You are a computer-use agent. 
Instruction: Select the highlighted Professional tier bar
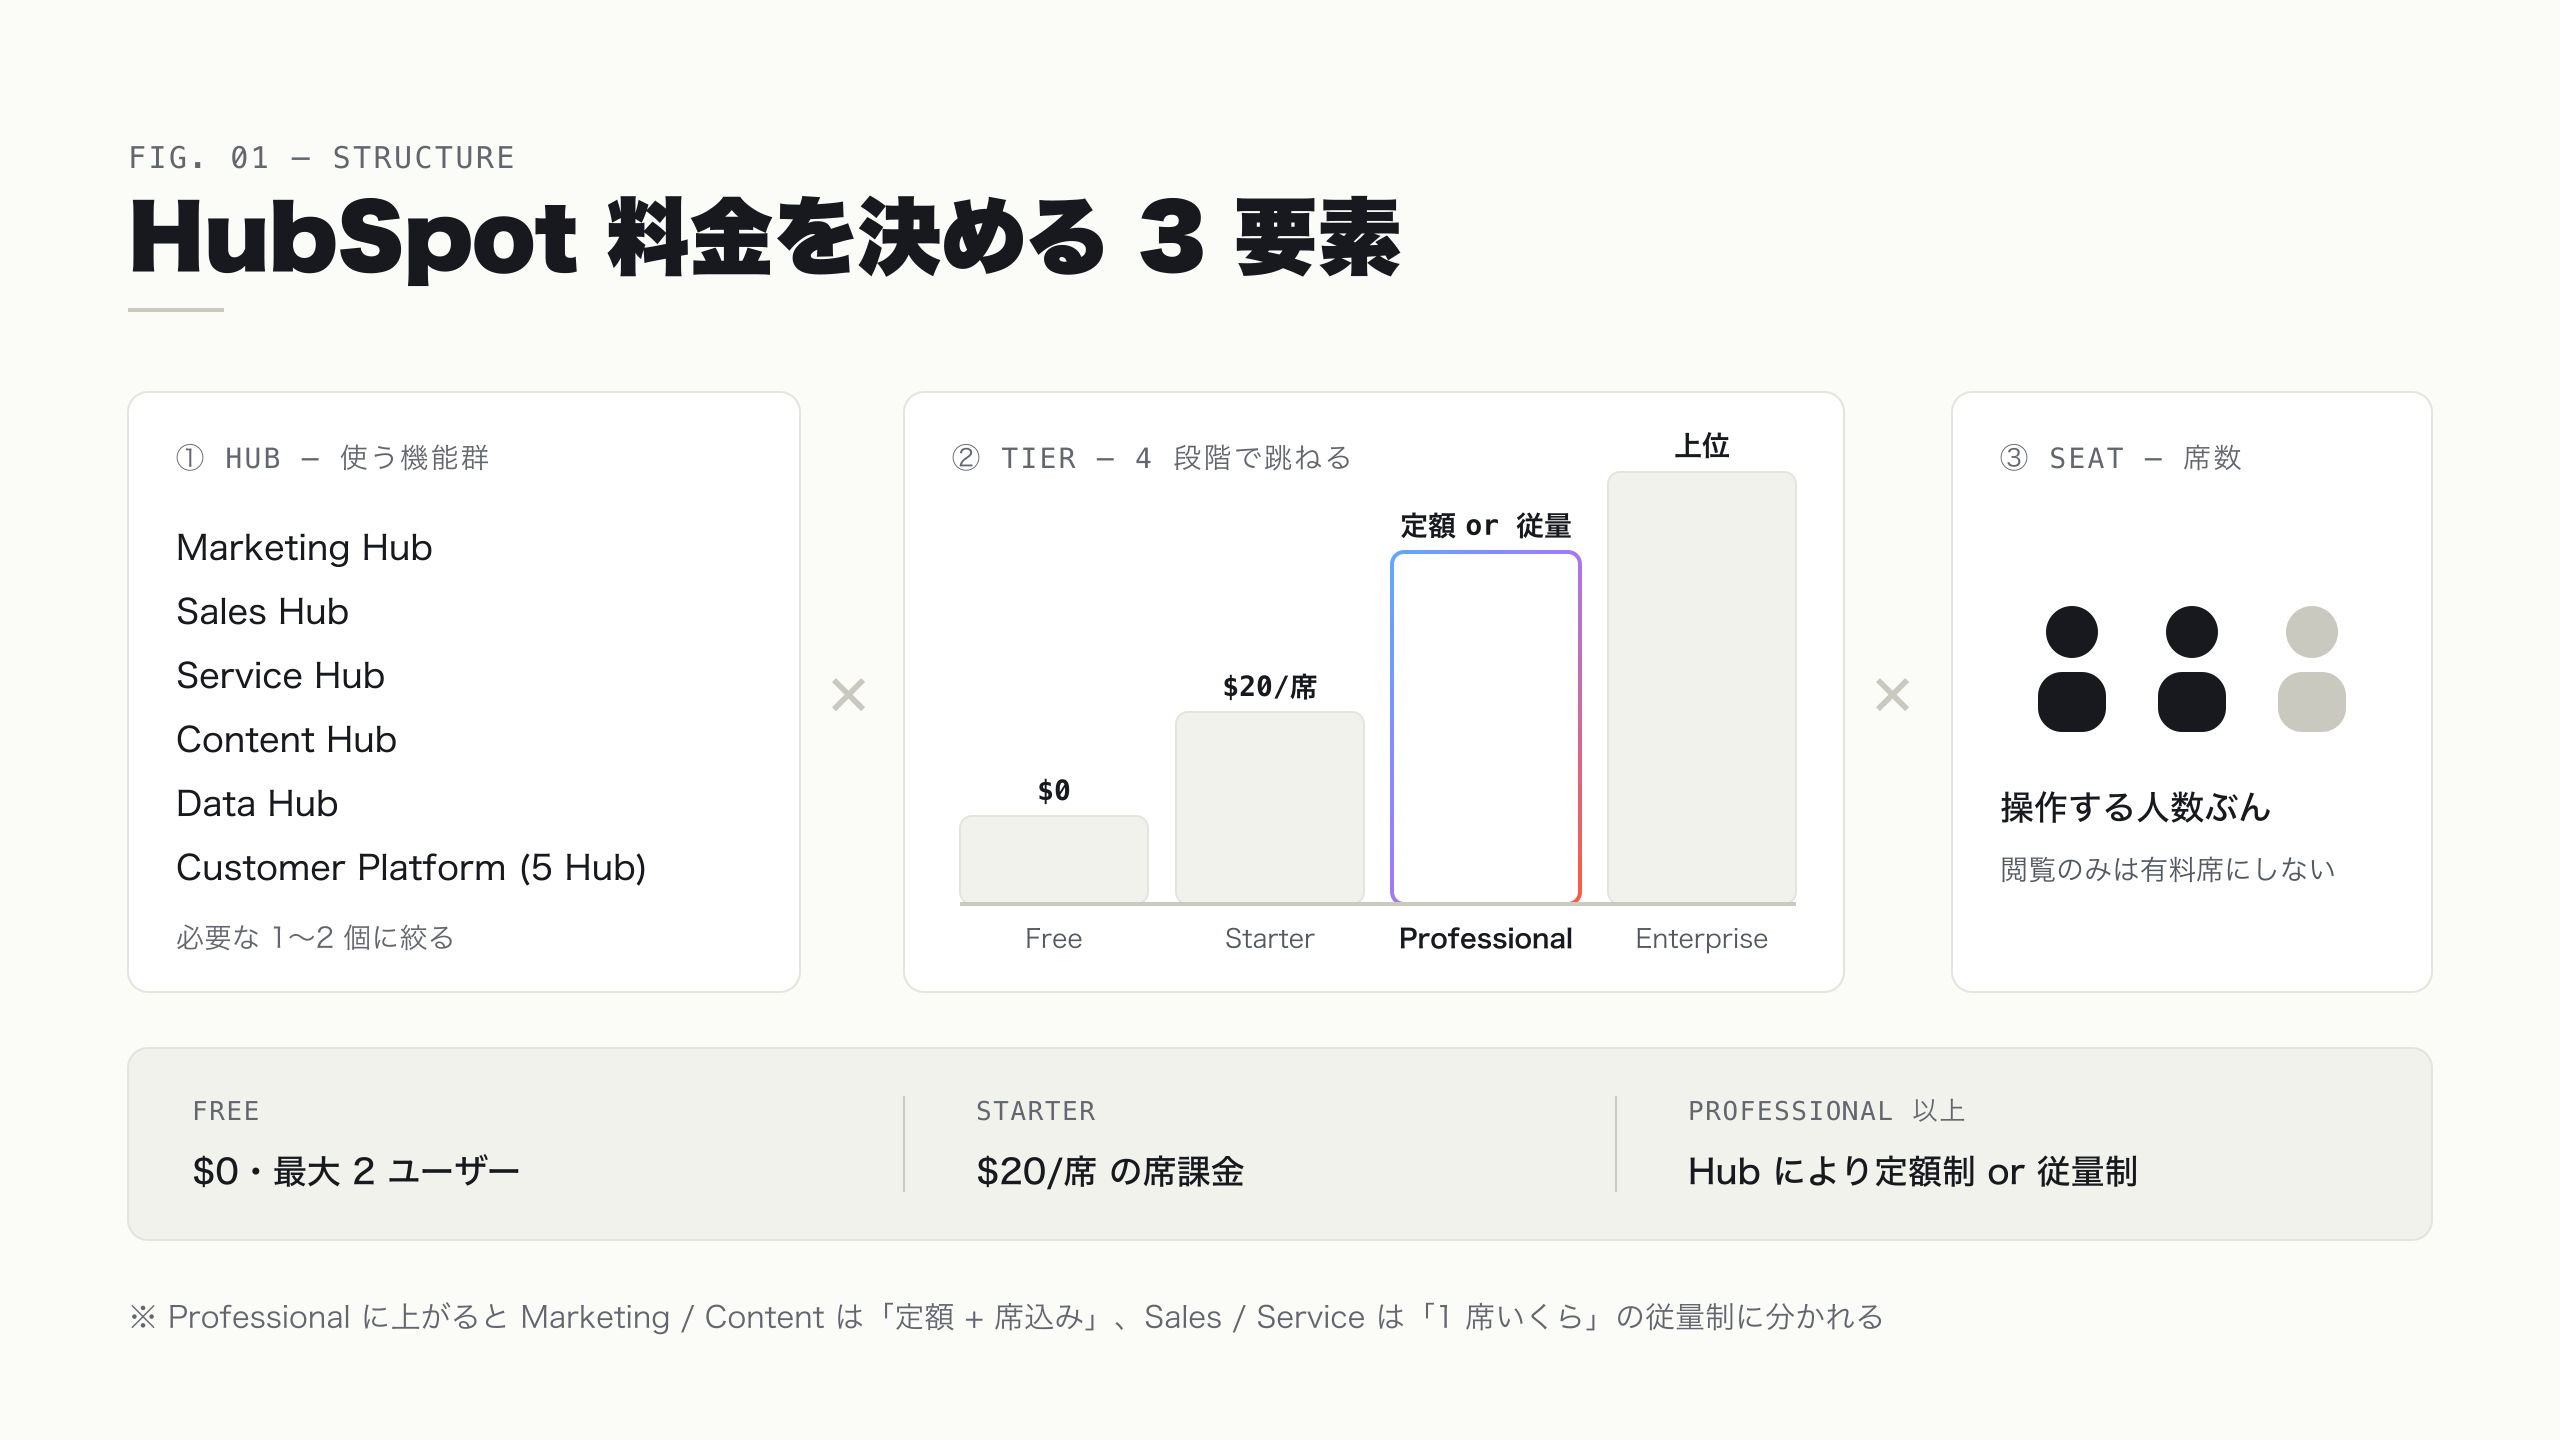click(x=1485, y=727)
